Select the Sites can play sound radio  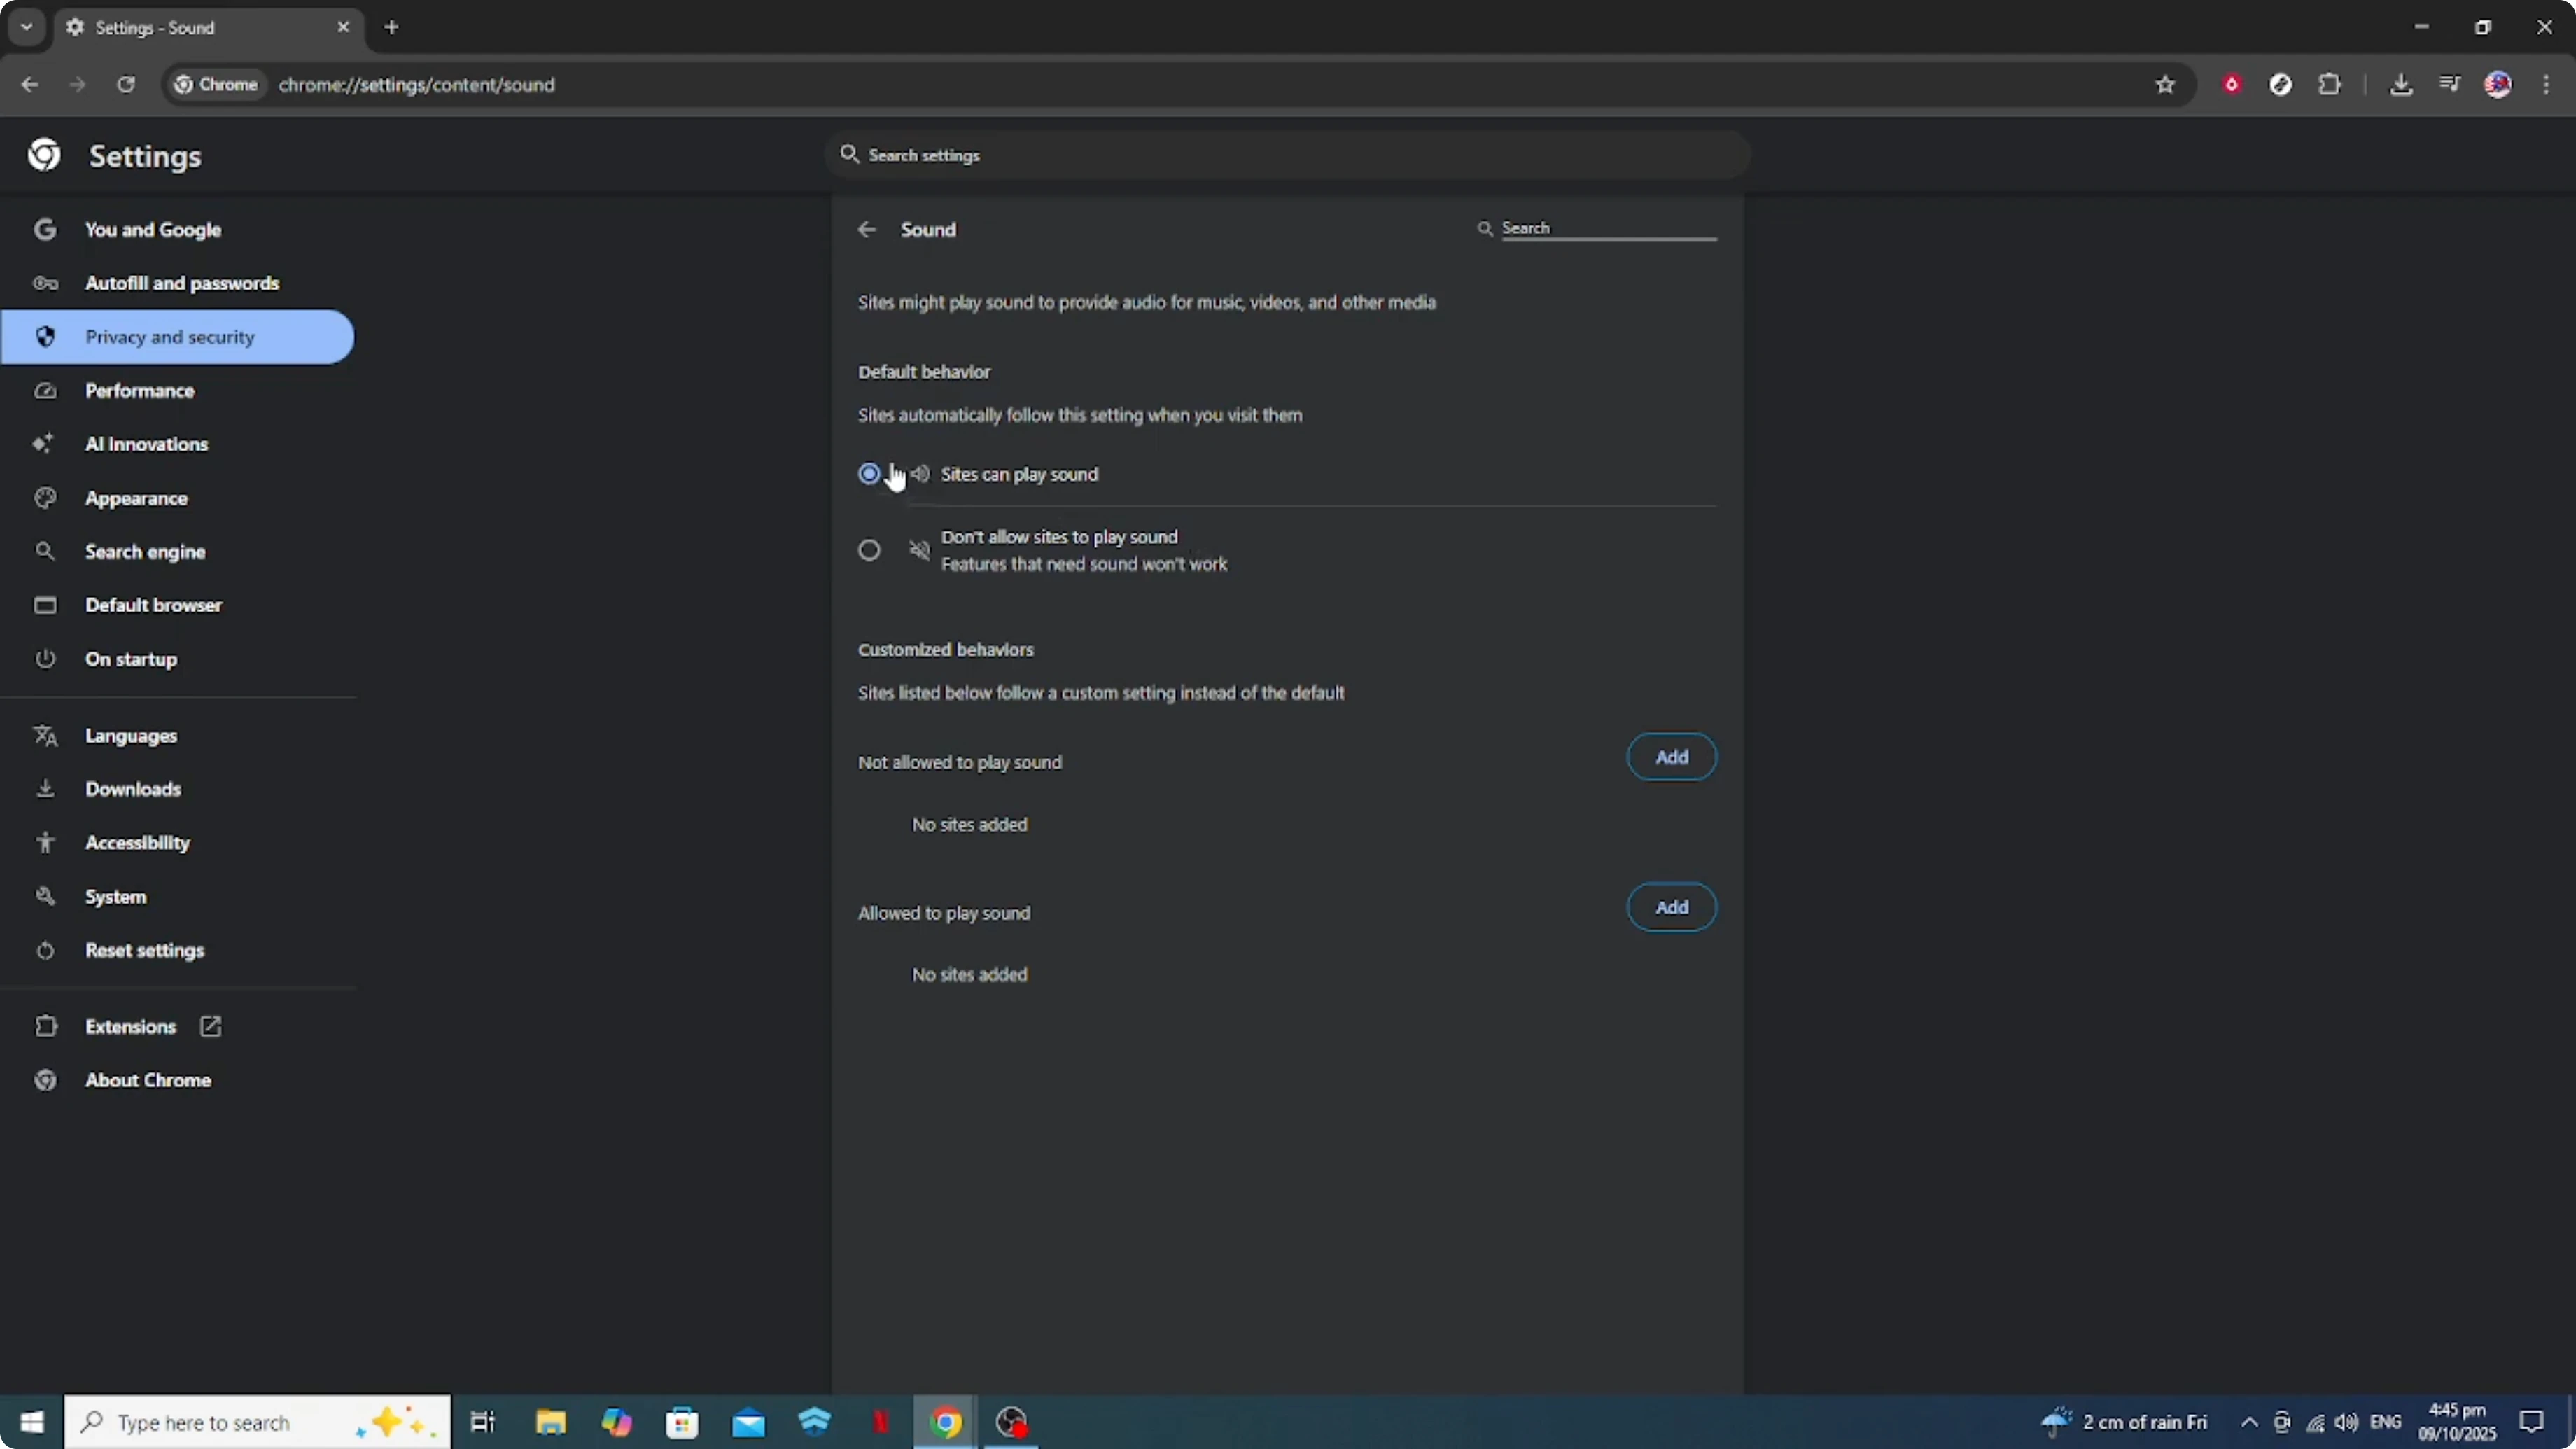[869, 474]
